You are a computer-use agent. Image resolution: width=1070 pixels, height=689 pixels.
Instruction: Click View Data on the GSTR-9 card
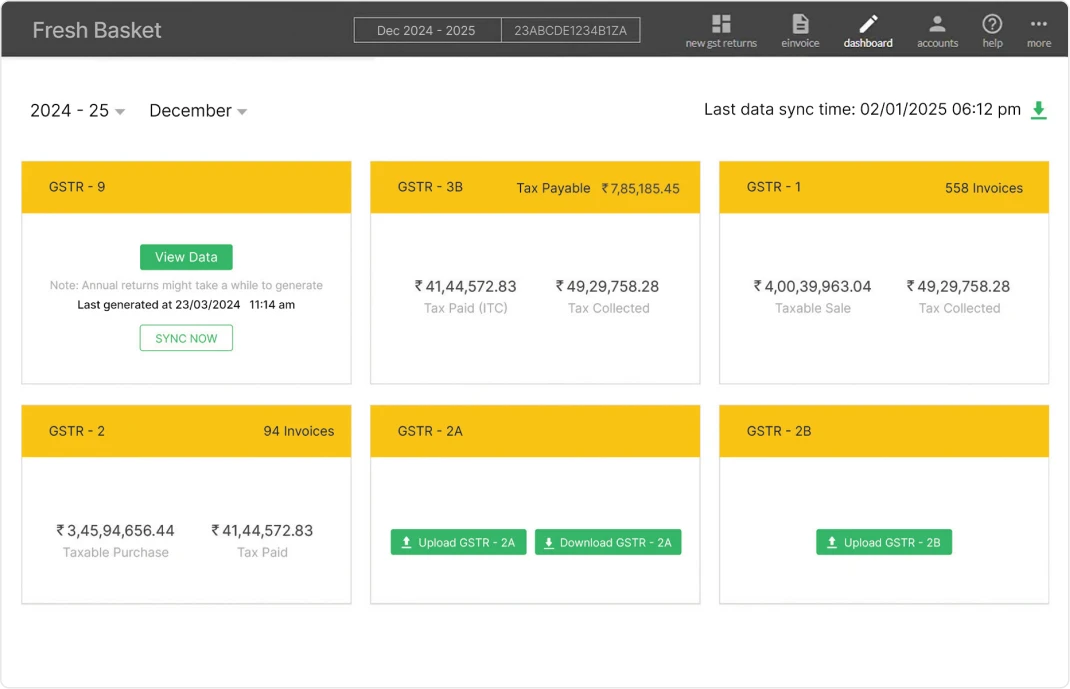186,257
